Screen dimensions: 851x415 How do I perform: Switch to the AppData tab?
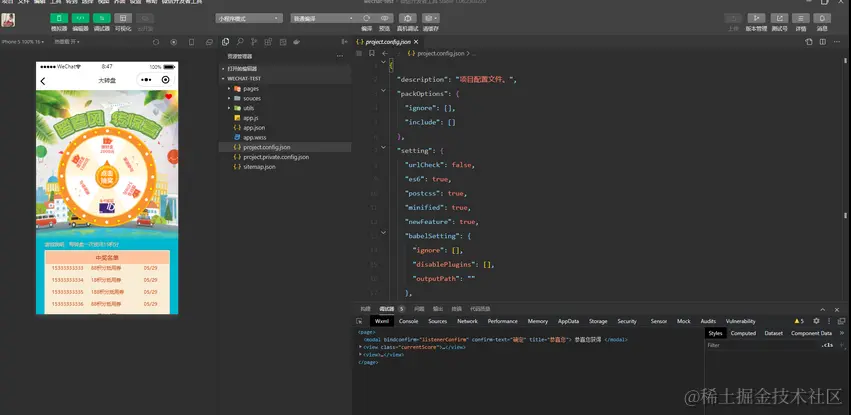pyautogui.click(x=568, y=321)
